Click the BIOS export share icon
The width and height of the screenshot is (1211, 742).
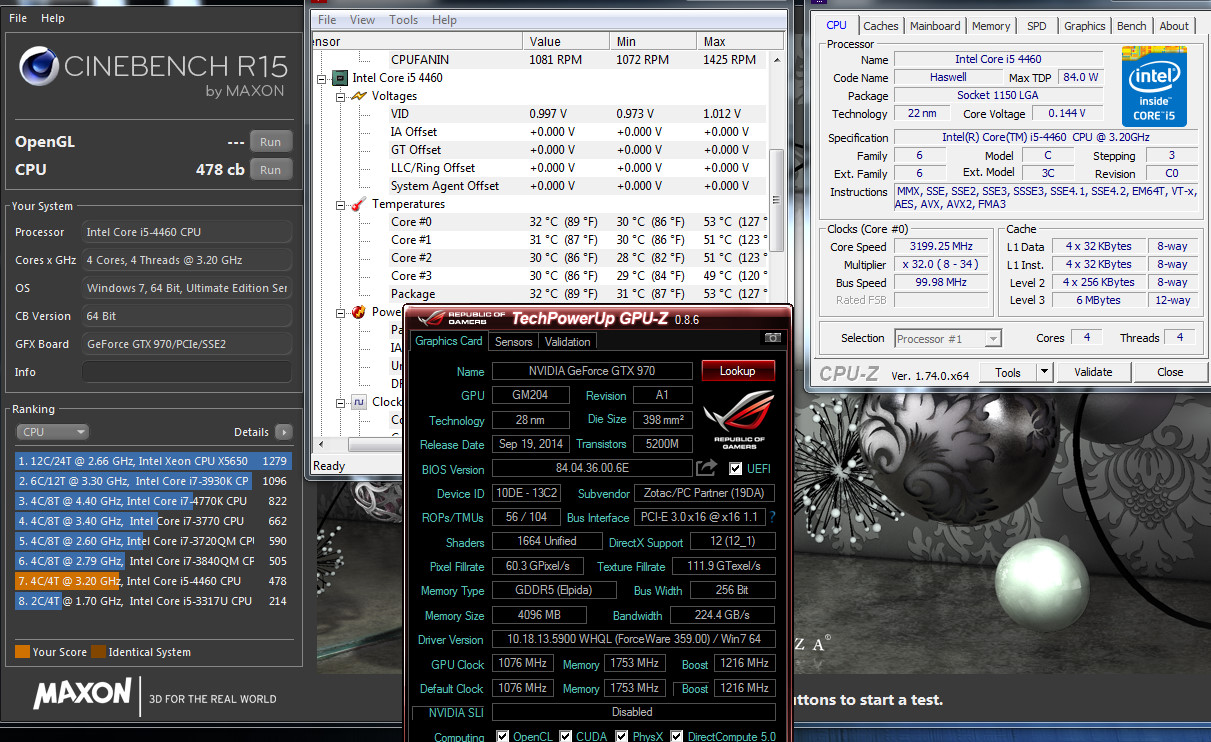pyautogui.click(x=707, y=468)
